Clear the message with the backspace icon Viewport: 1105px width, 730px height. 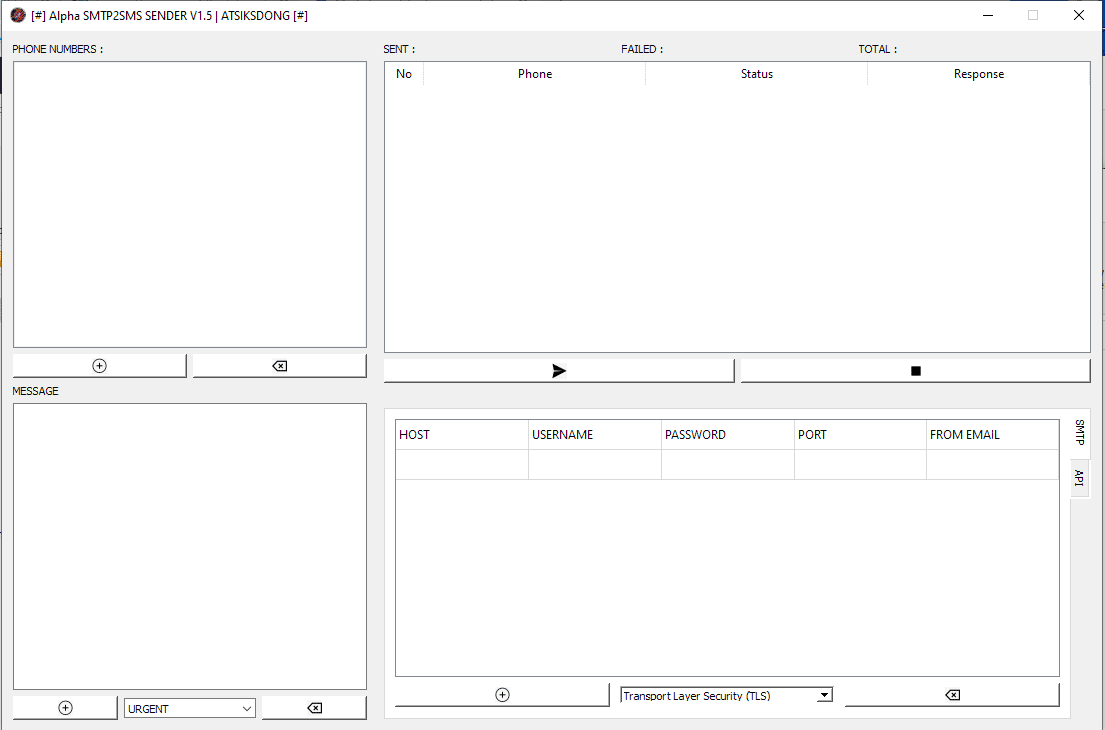pyautogui.click(x=314, y=707)
